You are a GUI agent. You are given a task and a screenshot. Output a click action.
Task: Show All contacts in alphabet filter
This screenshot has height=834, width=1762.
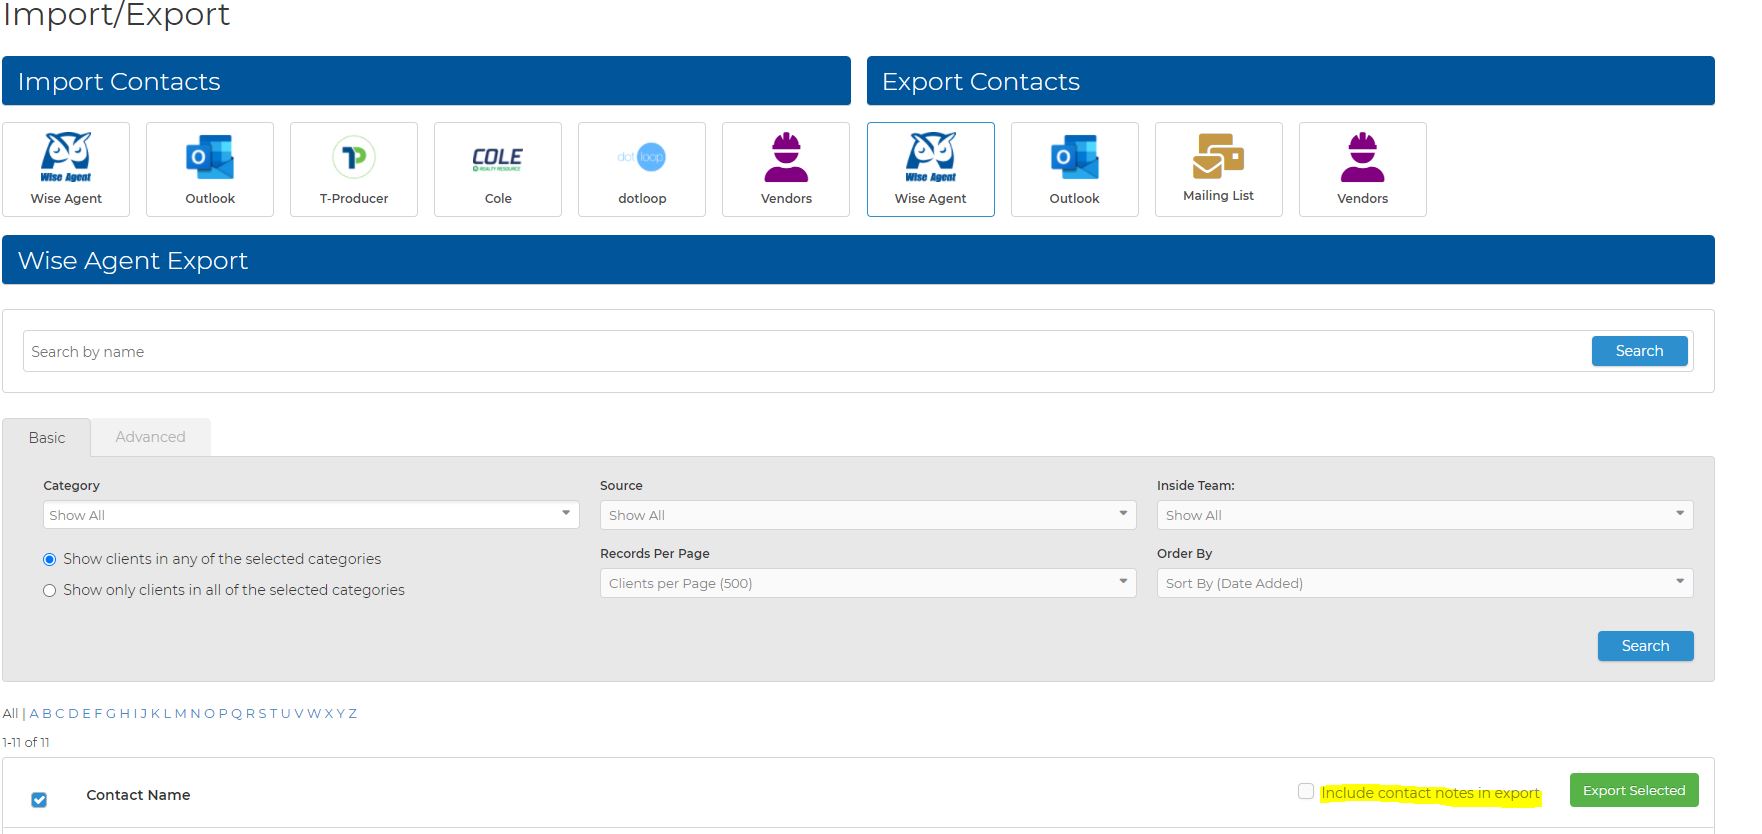pyautogui.click(x=10, y=713)
